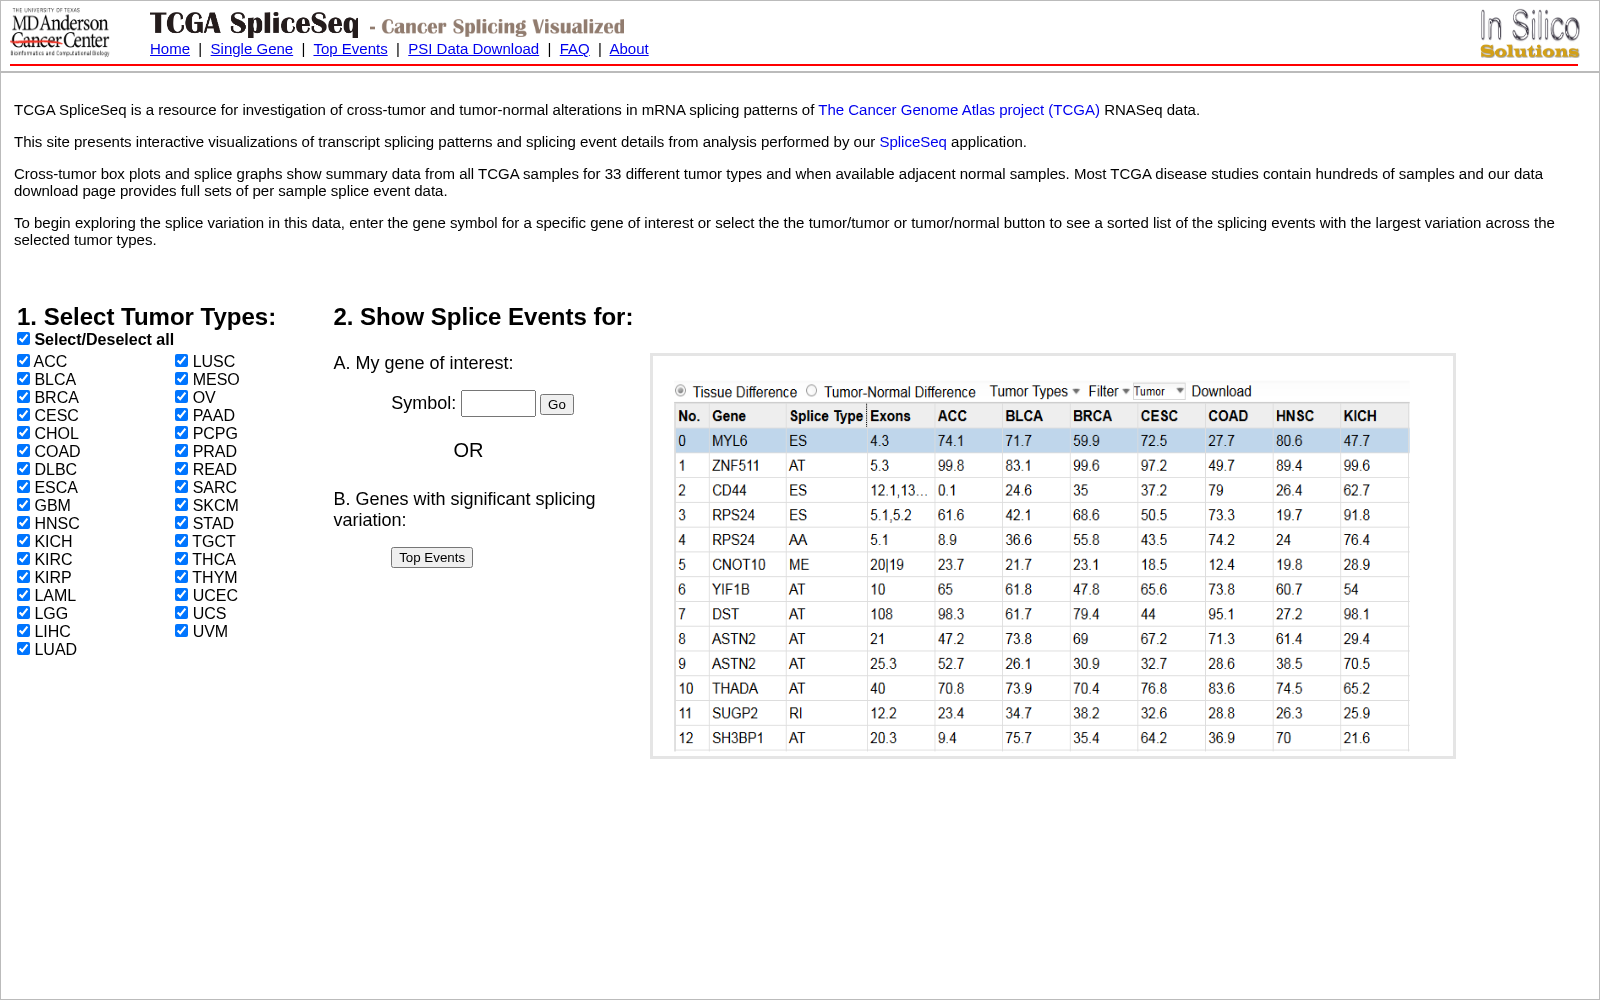Follow The Cancer Genome Atlas project link

coord(959,110)
